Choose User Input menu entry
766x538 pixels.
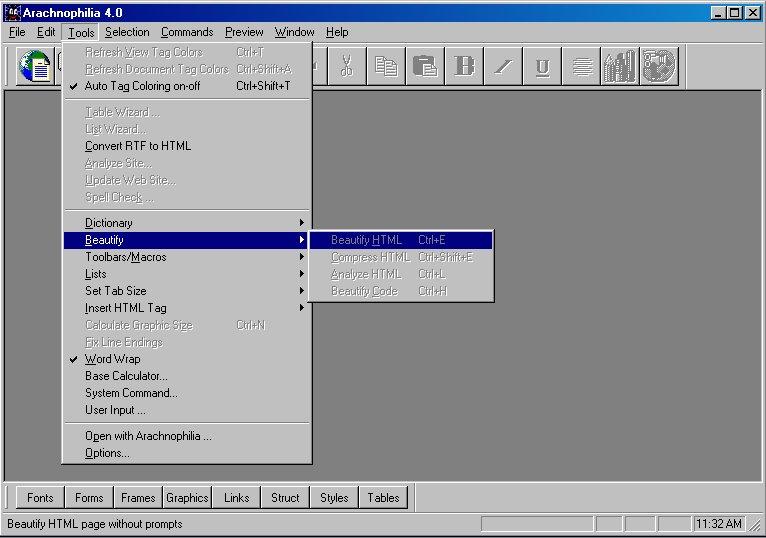coord(188,410)
